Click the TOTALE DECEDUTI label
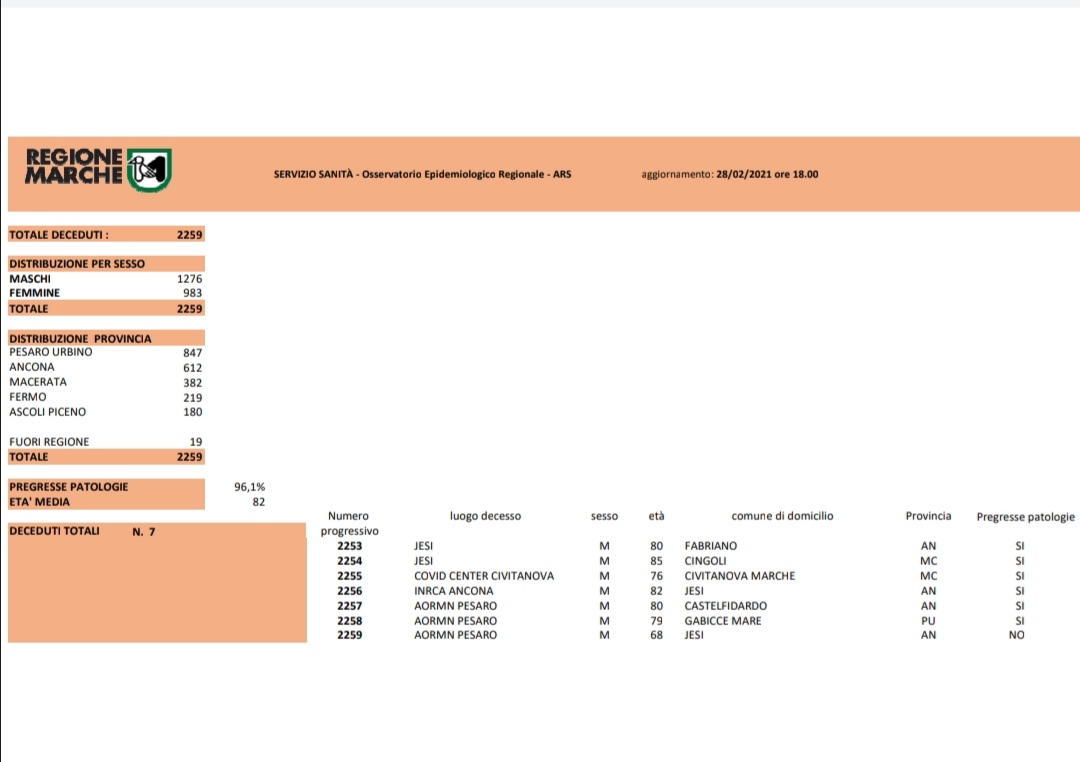 (59, 235)
